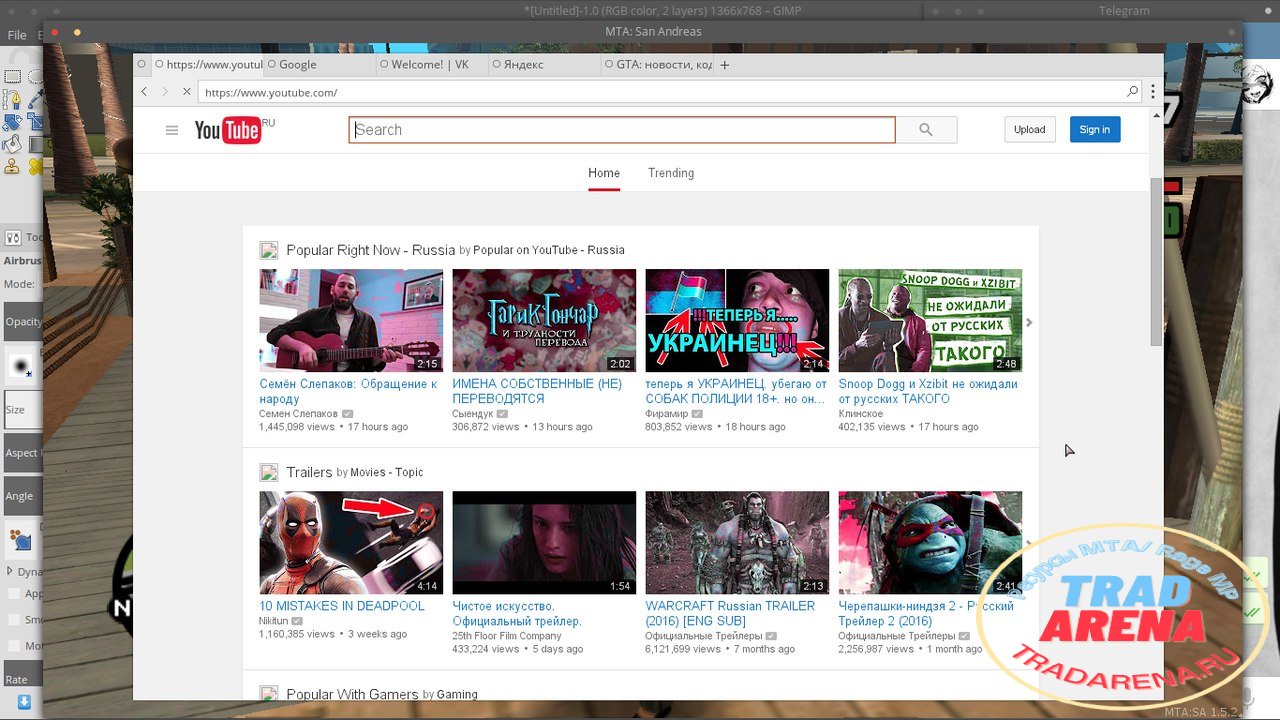Viewport: 1280px width, 720px height.
Task: Open ИМЕНА СОБСТВЕННЫЕ video title link
Action: 537,391
